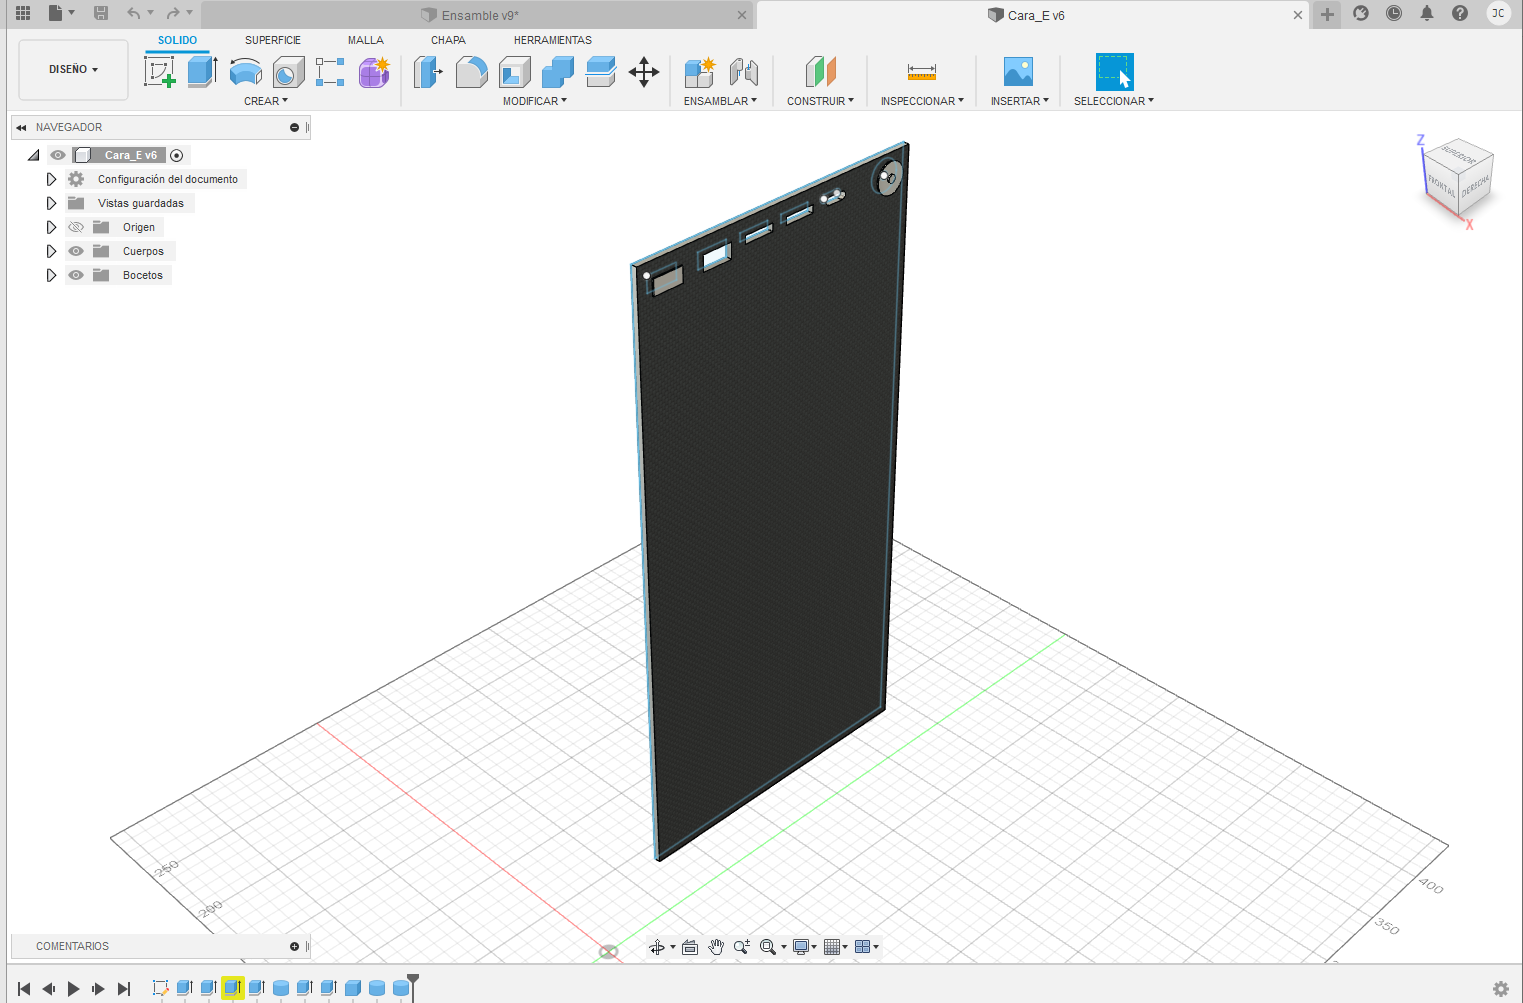Viewport: 1523px width, 1003px height.
Task: Open the SELECCIONAR dropdown menu
Action: tap(1114, 101)
